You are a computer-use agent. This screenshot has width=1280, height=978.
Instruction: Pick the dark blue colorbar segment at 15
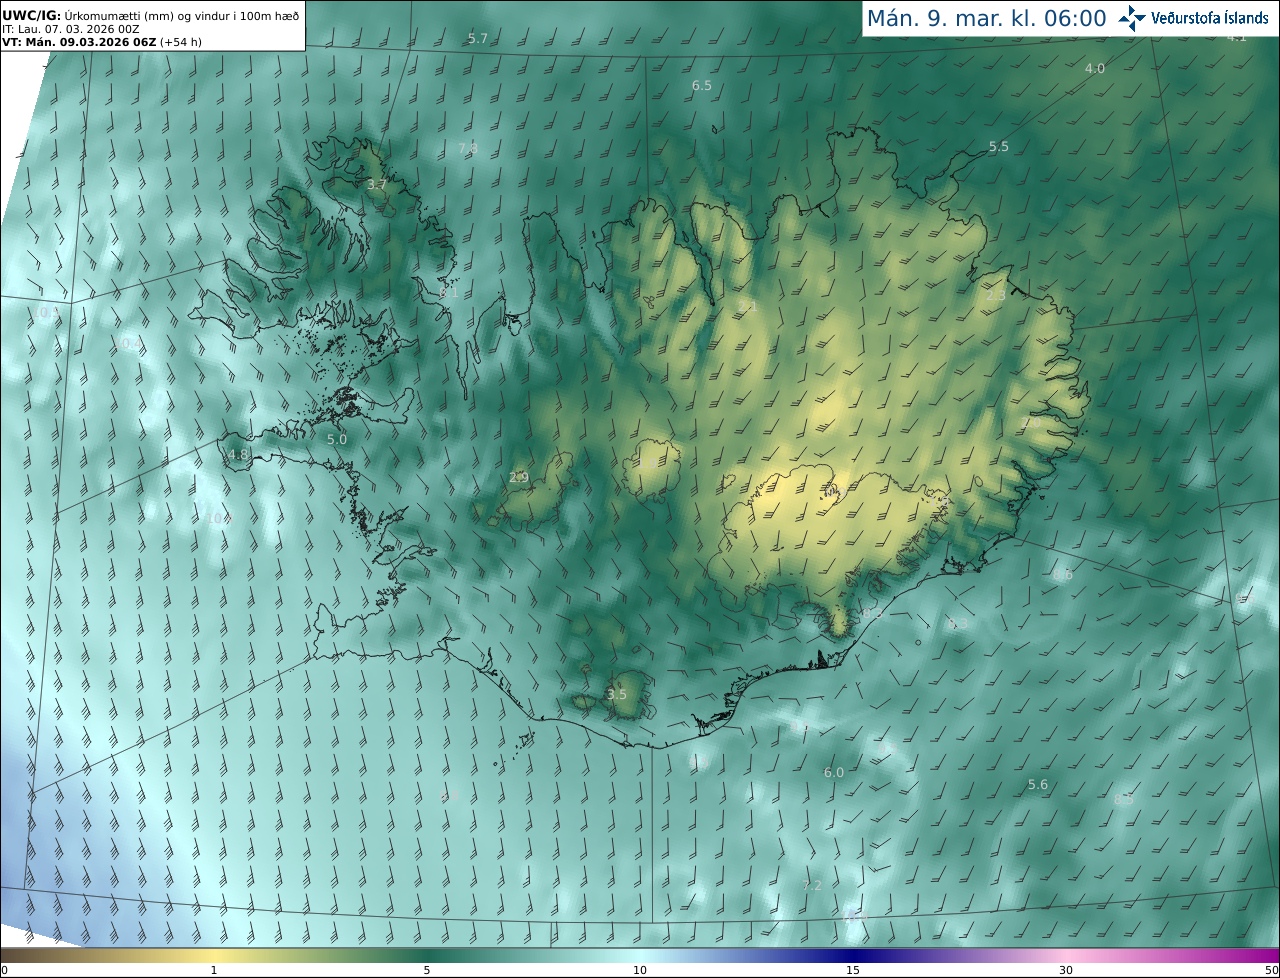point(853,954)
